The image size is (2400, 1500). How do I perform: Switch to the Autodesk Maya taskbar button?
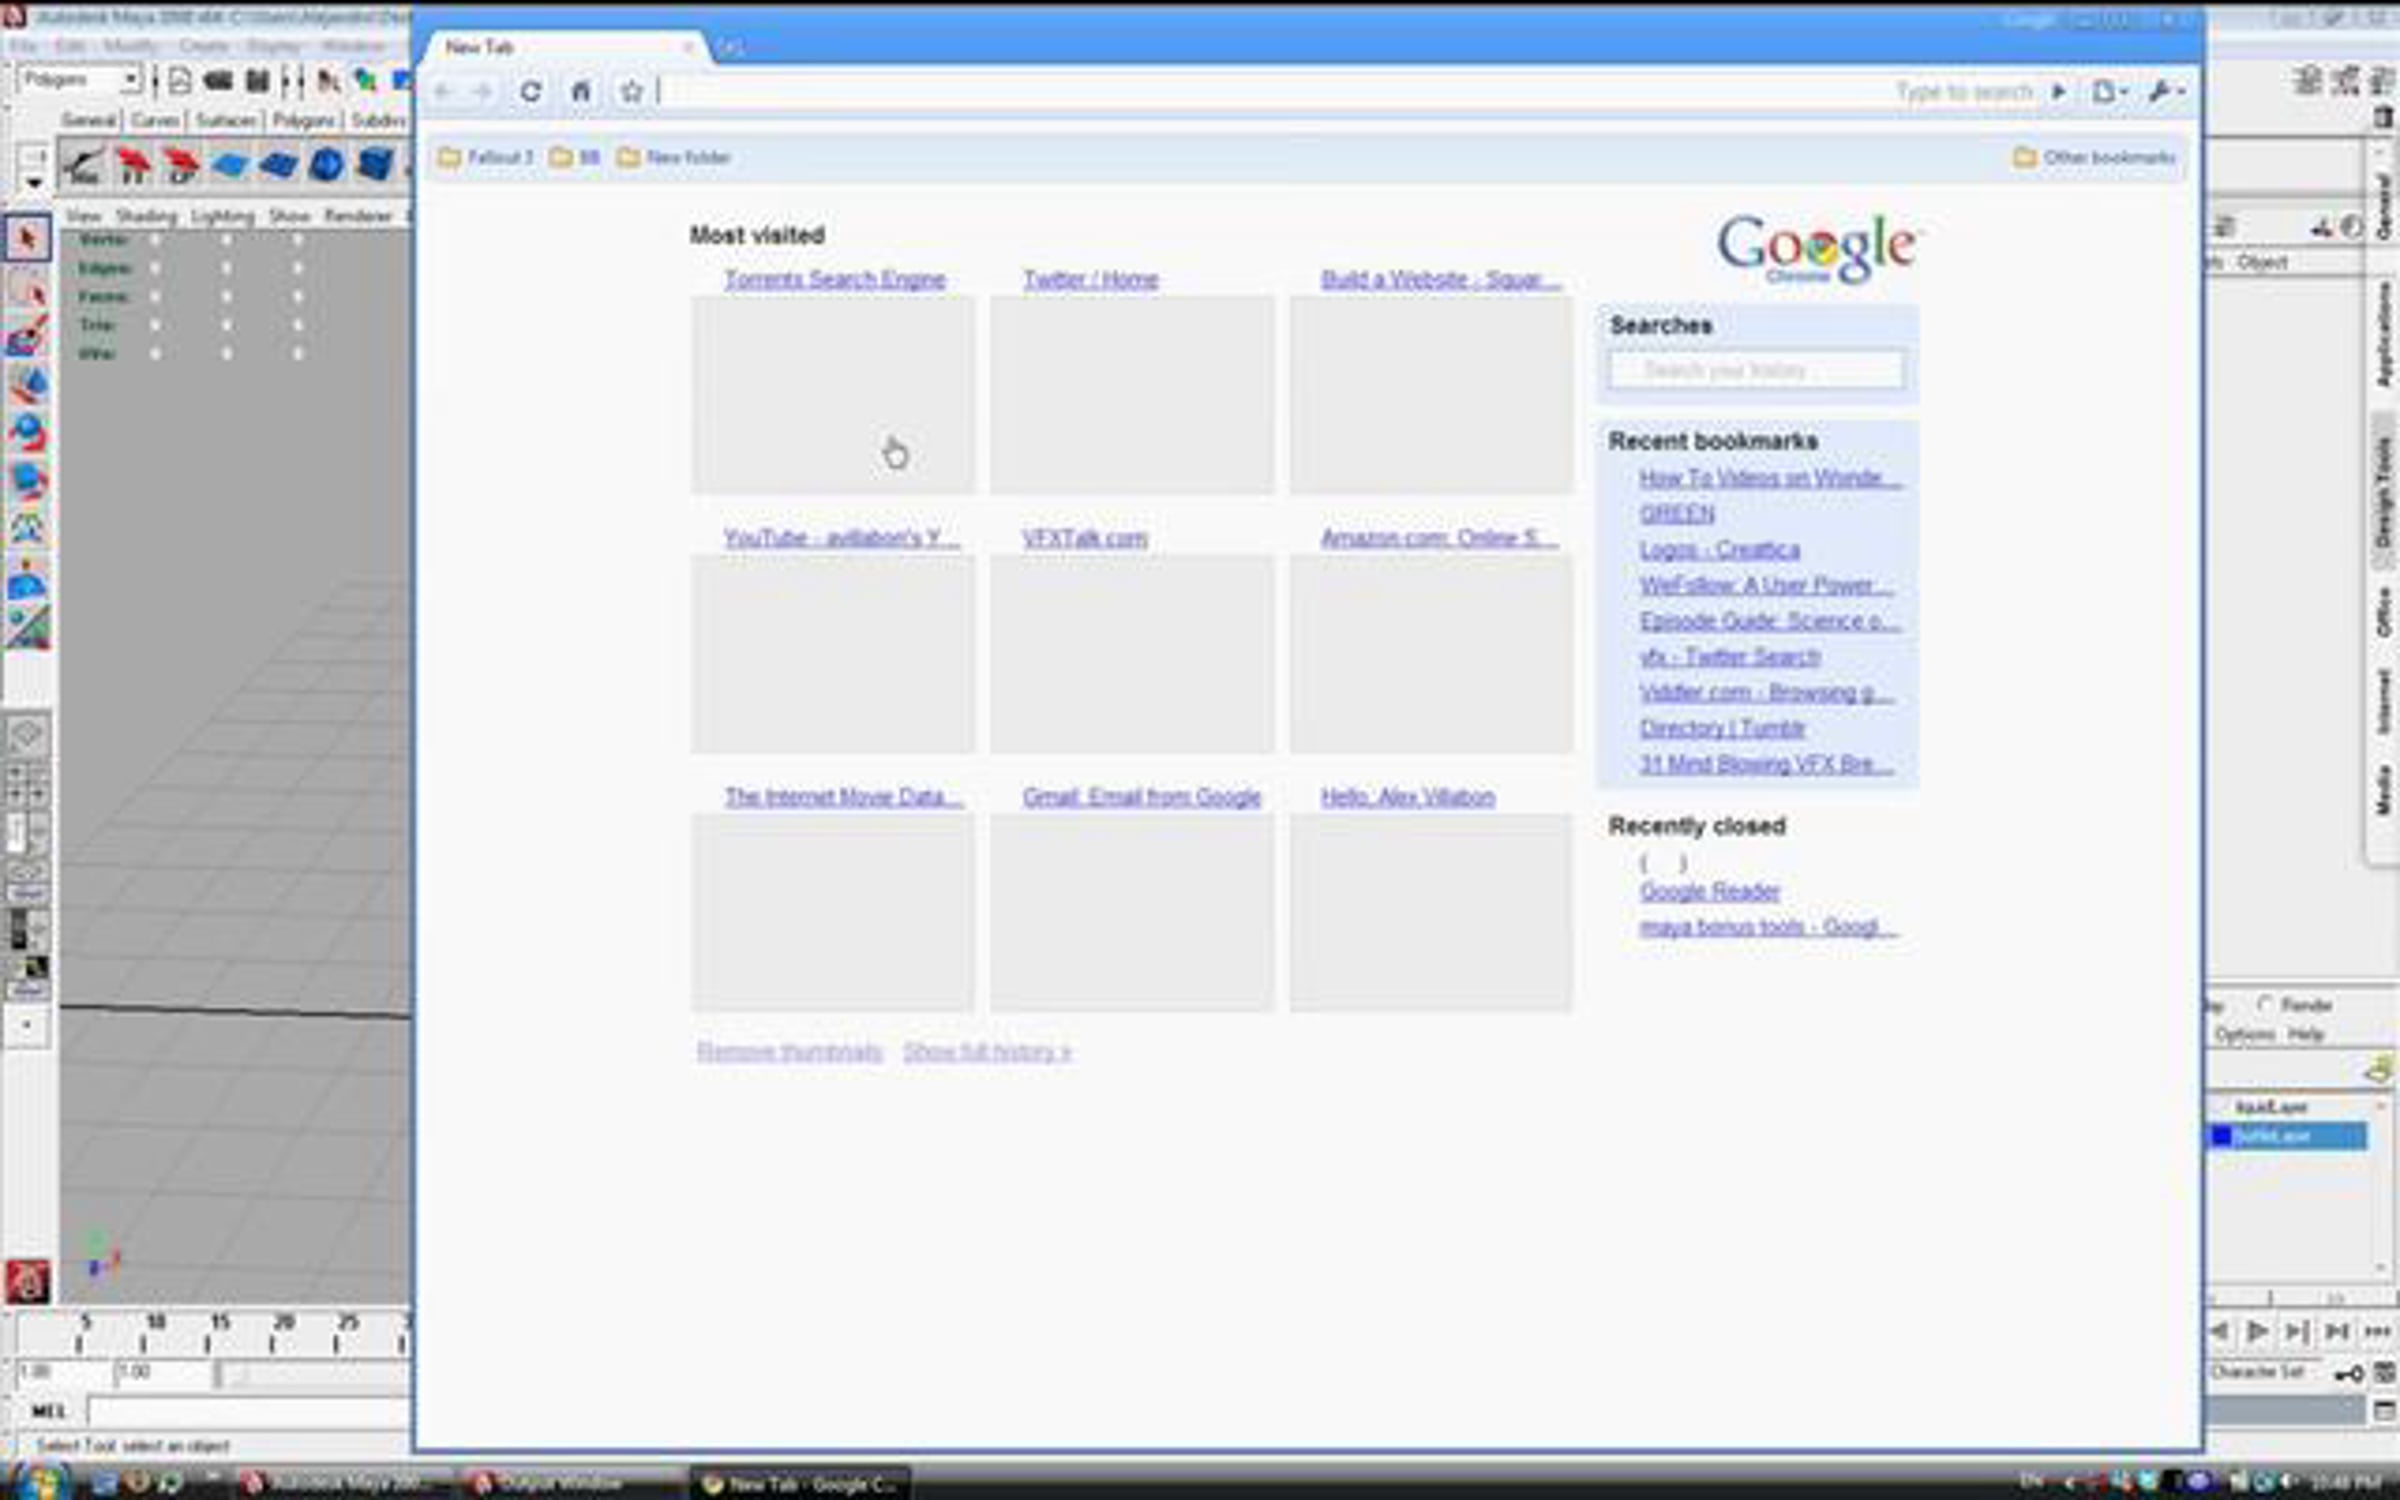344,1483
